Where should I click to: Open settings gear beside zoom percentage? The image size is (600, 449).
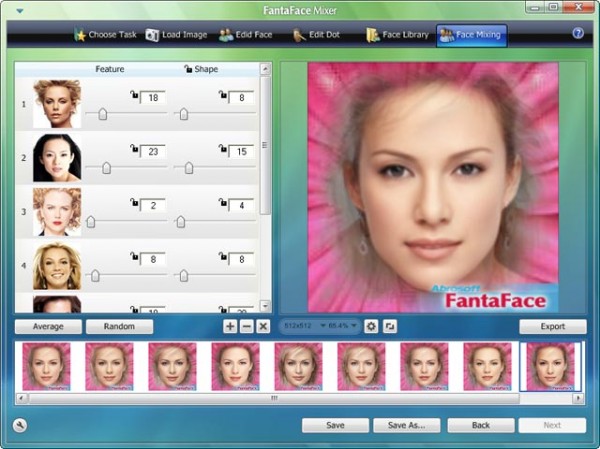[x=371, y=326]
